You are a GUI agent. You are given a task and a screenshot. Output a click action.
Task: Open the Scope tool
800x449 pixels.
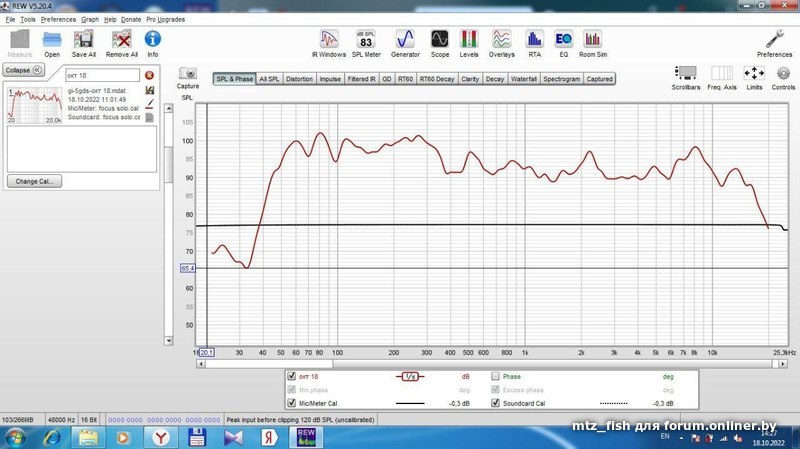[439, 40]
